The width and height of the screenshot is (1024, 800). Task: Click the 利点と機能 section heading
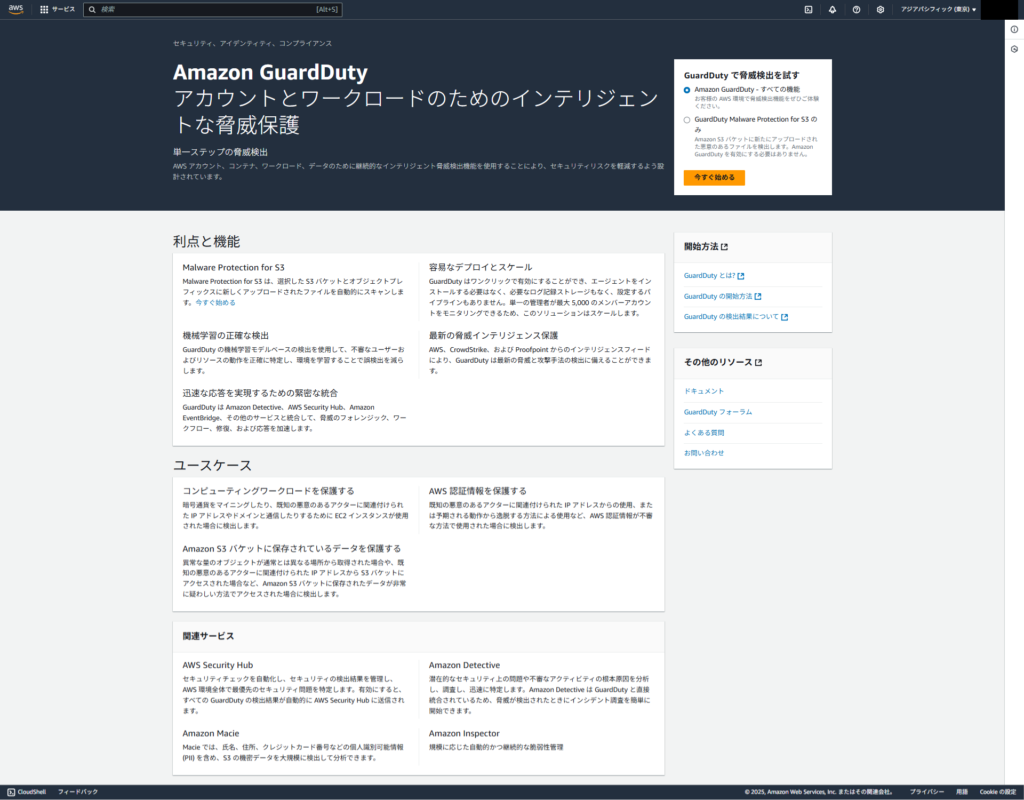pos(206,242)
